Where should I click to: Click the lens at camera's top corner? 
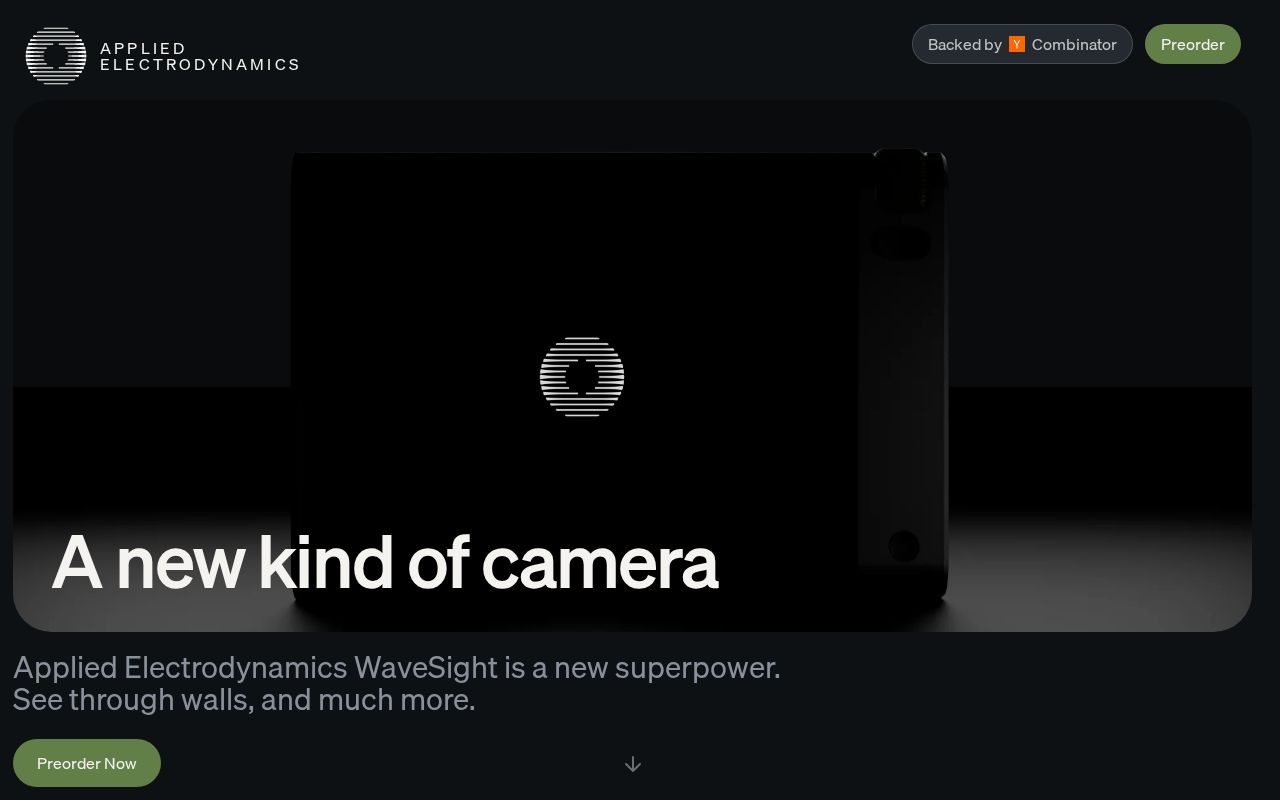(910, 178)
